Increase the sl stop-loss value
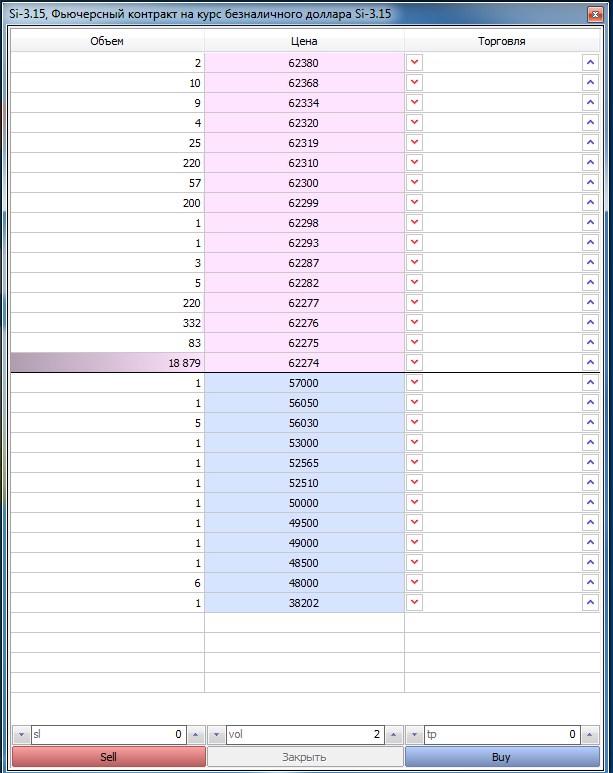The image size is (613, 773). point(196,735)
